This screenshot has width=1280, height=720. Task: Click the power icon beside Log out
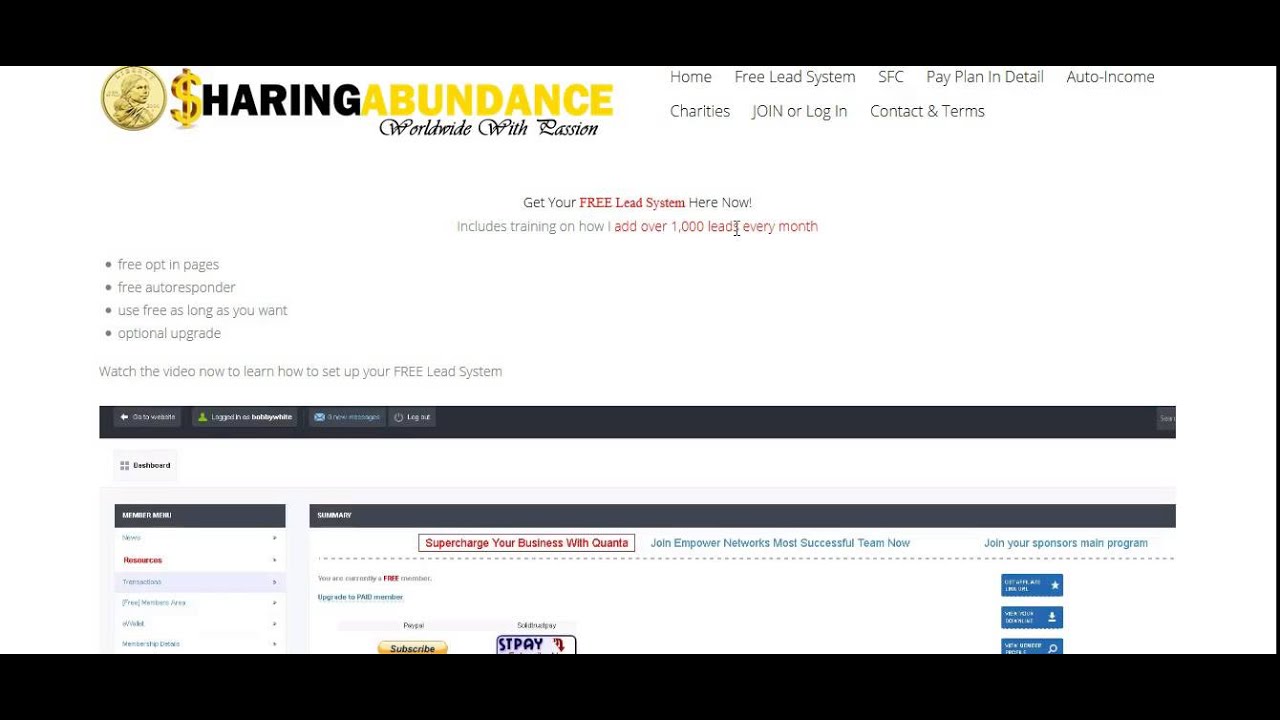[399, 417]
